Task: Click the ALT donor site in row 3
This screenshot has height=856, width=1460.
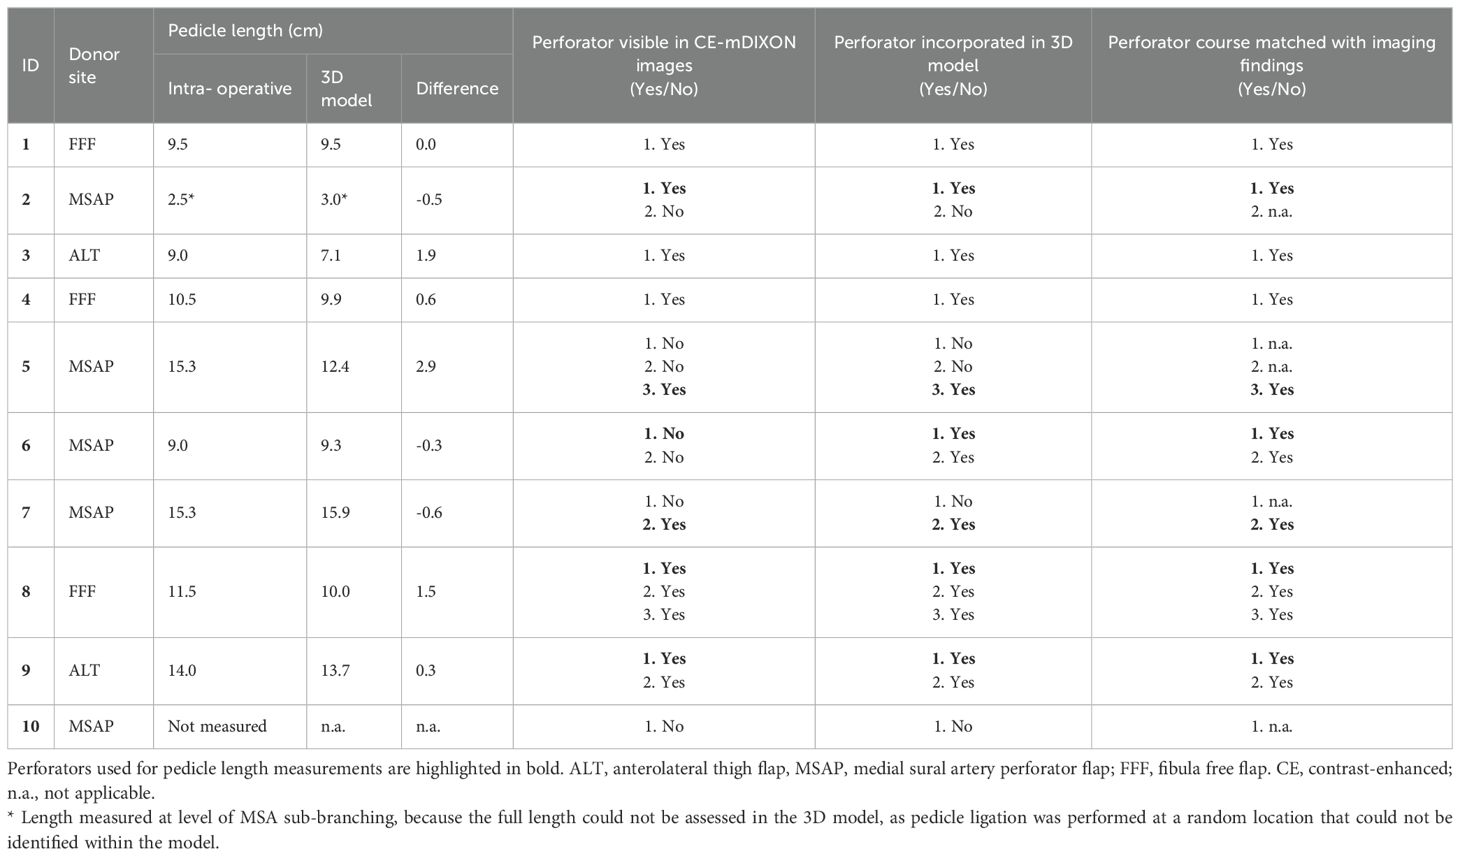Action: tap(84, 256)
